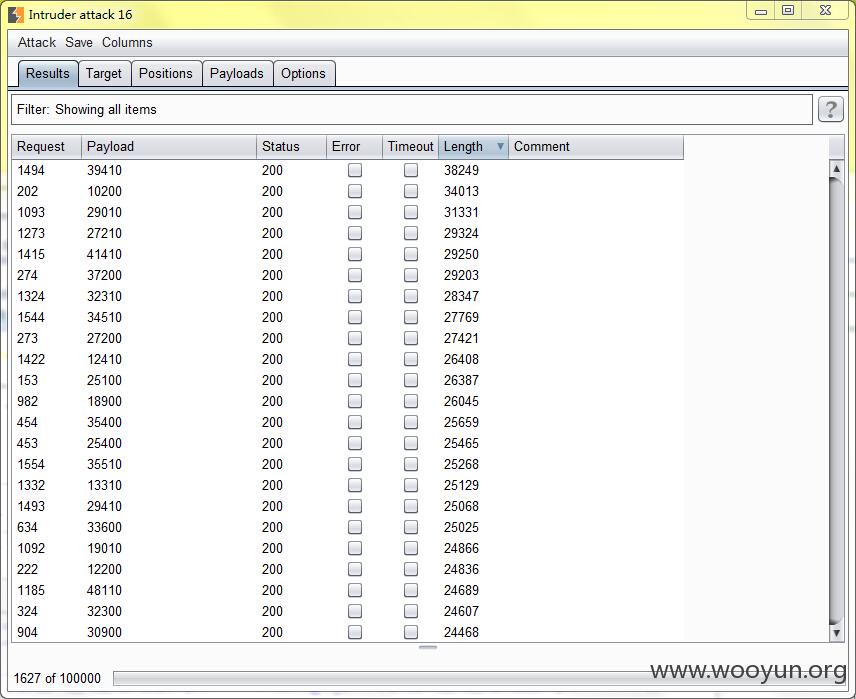Select payload 25100 cell
Viewport: 856px width, 699px height.
(x=104, y=381)
